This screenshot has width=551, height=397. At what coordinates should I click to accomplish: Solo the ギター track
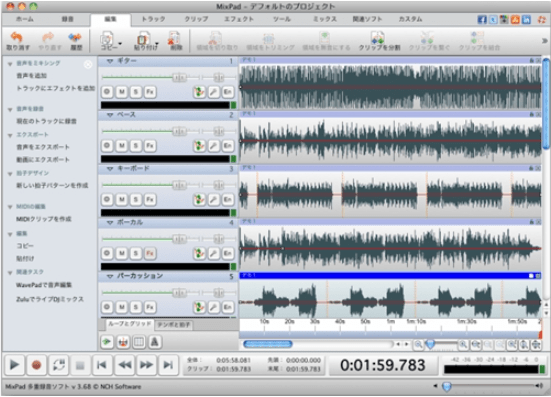136,92
